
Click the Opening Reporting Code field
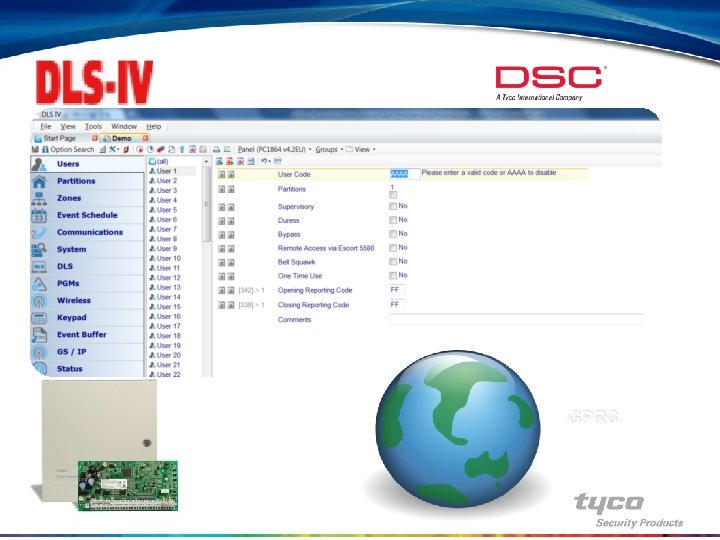(397, 290)
